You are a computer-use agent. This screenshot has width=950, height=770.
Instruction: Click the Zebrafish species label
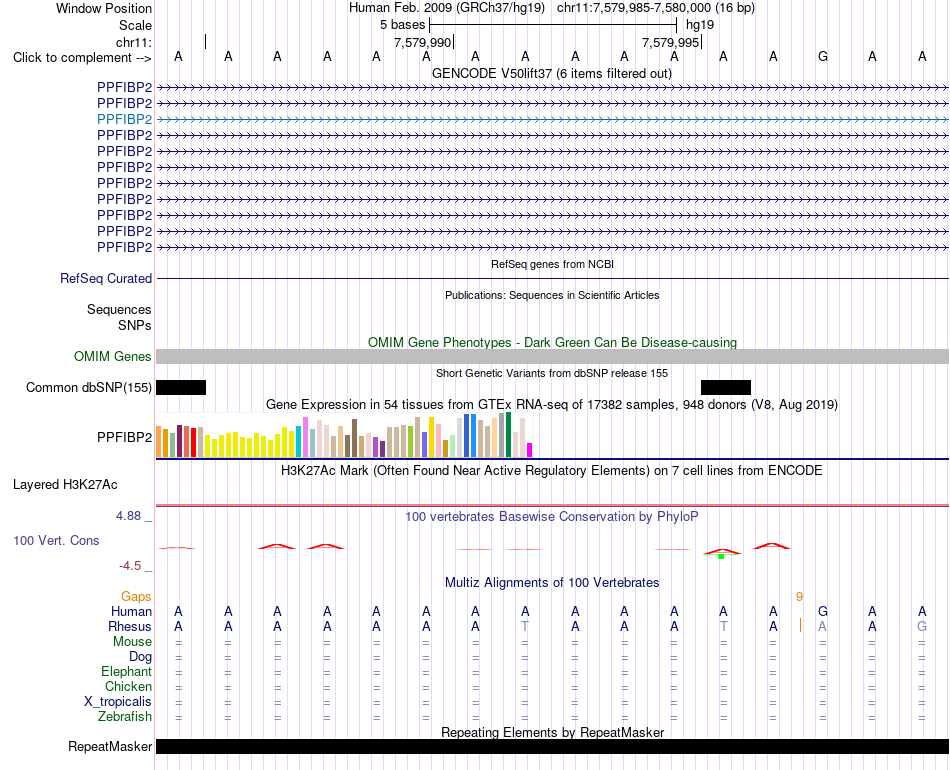(x=125, y=717)
